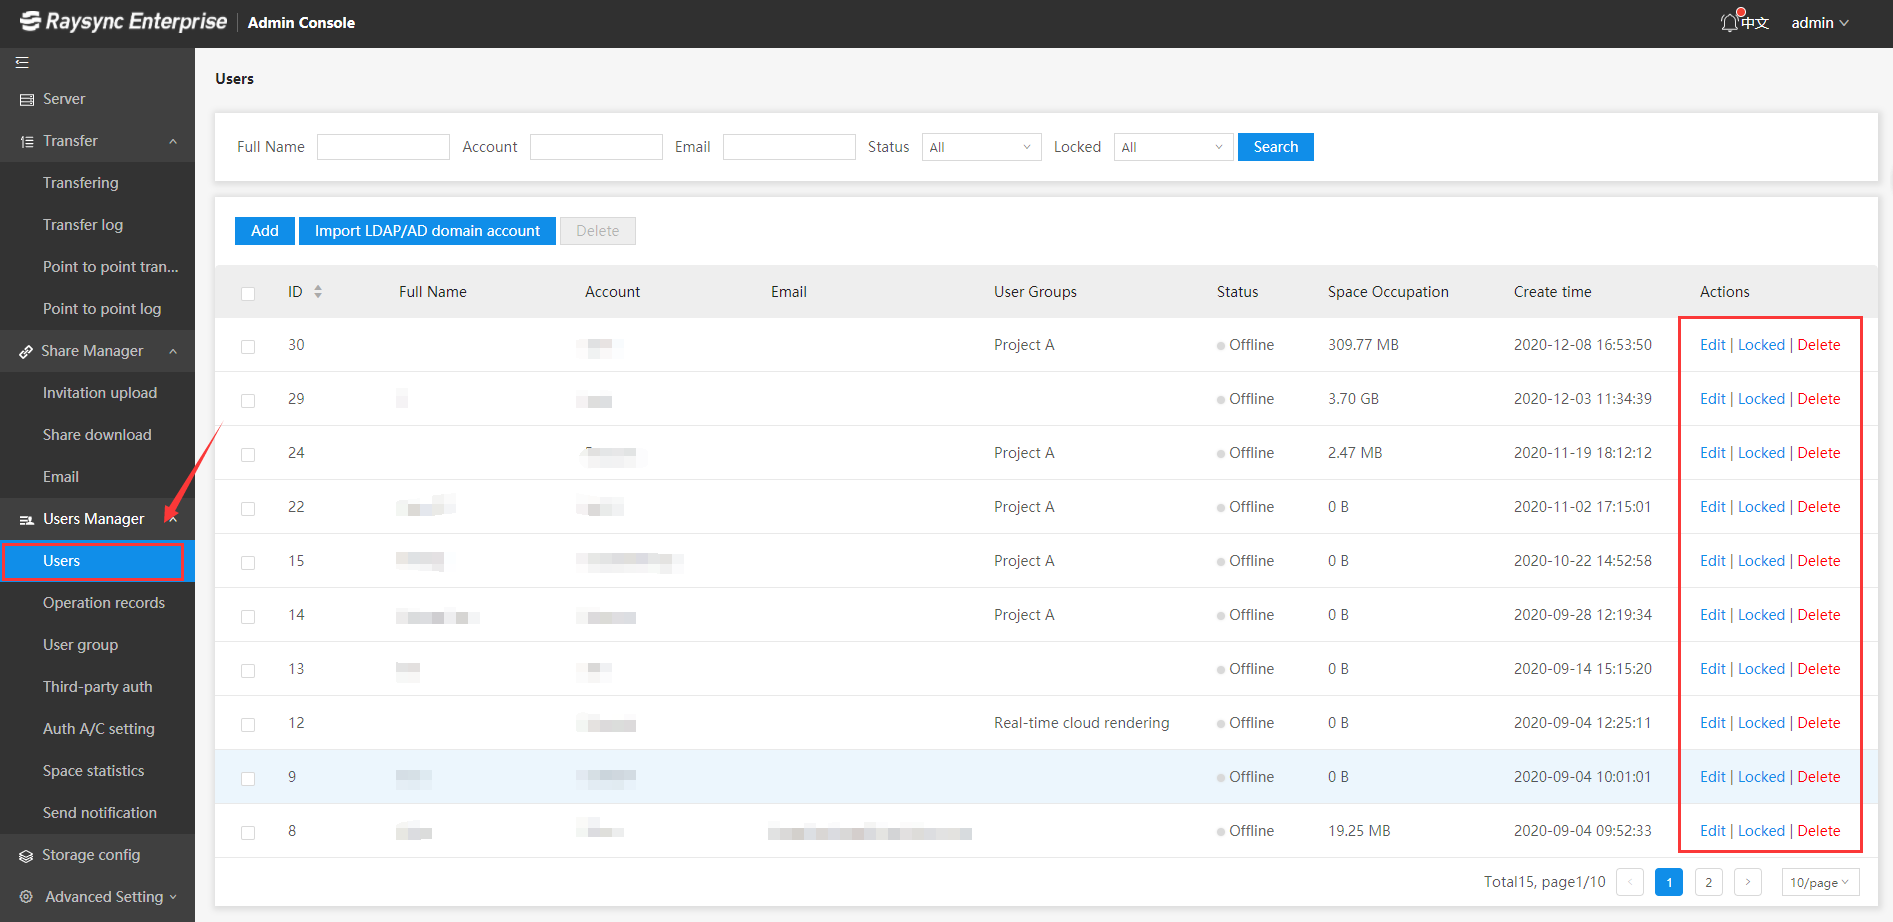Viewport: 1893px width, 922px height.
Task: Open the Send notification page
Action: point(100,813)
